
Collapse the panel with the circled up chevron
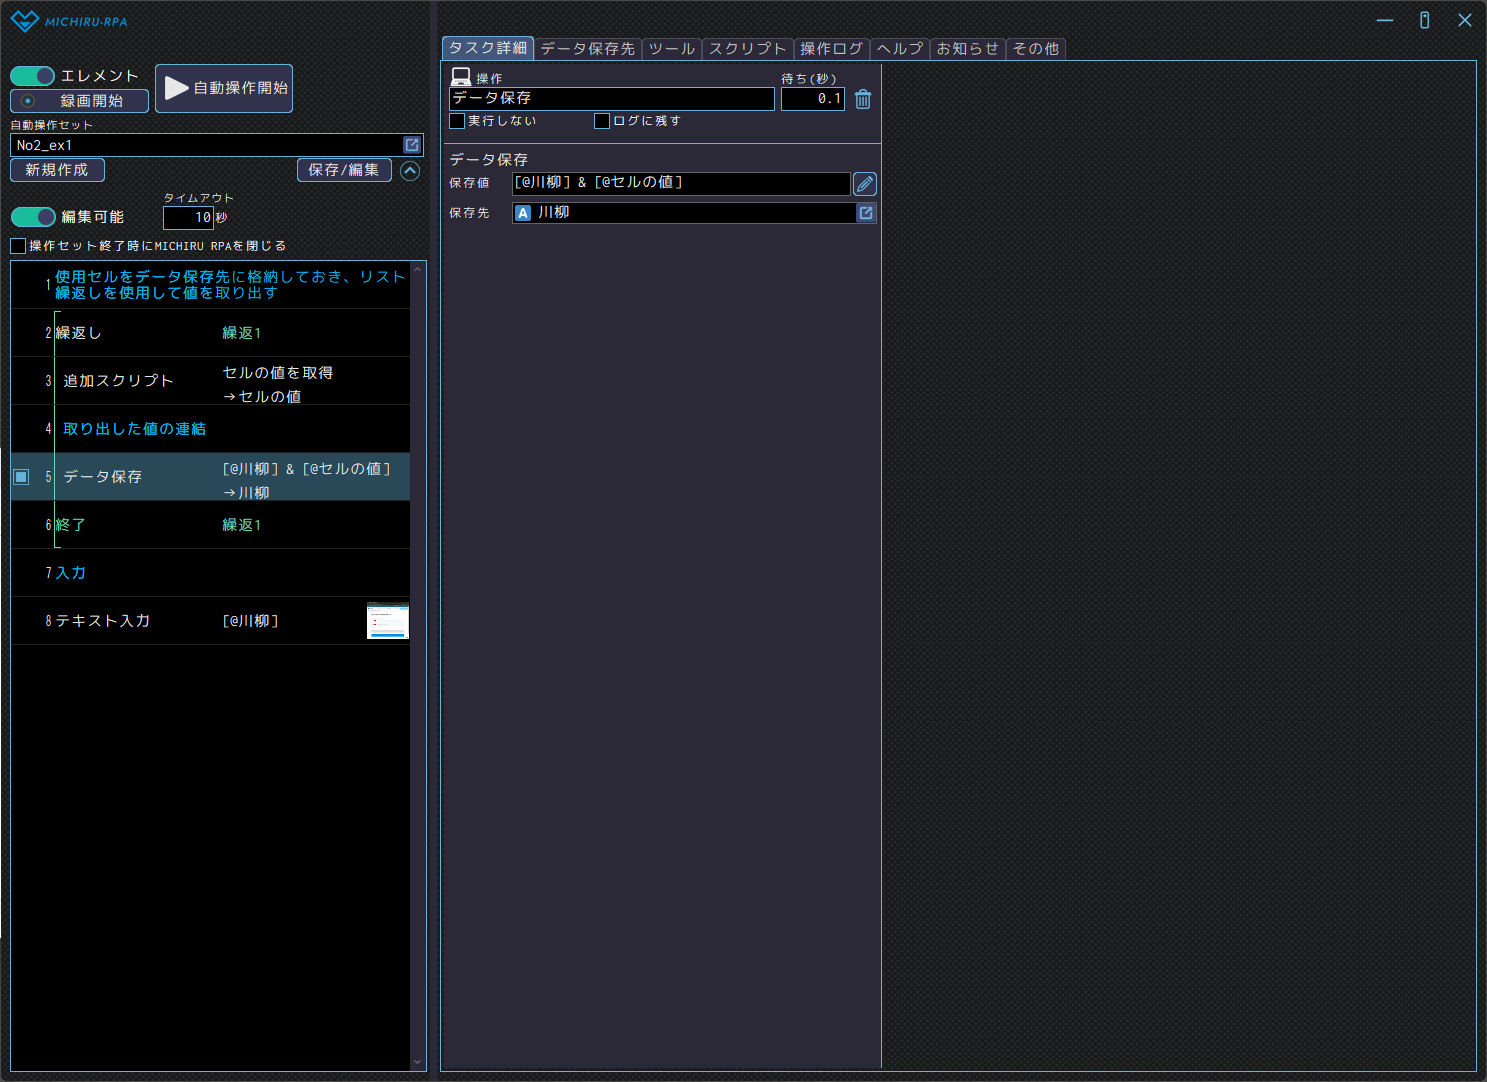[410, 171]
